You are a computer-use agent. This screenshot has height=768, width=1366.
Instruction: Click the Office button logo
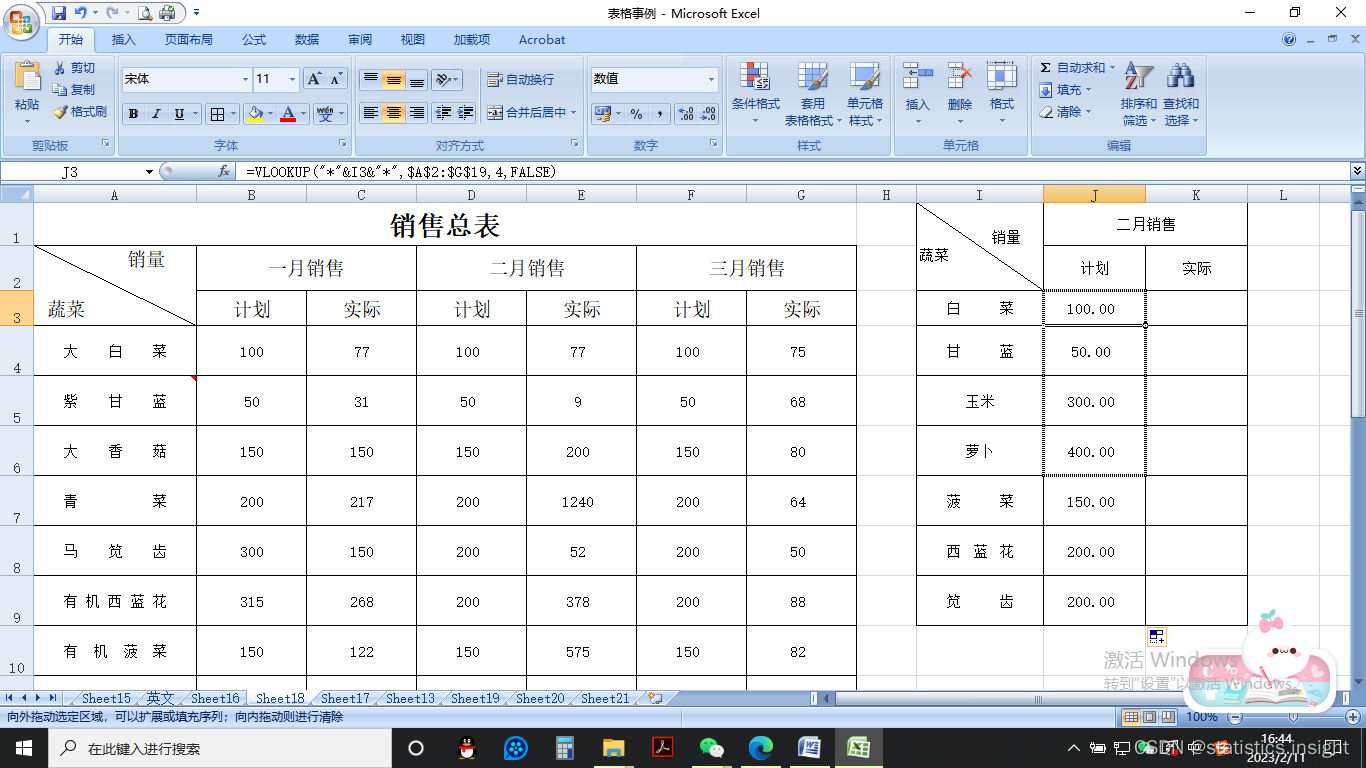pyautogui.click(x=22, y=22)
